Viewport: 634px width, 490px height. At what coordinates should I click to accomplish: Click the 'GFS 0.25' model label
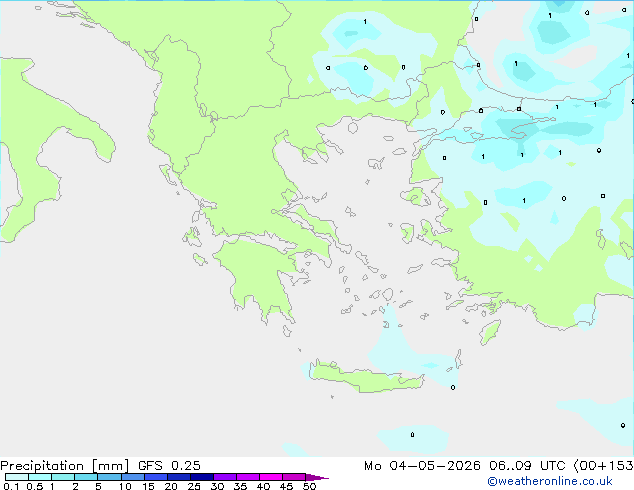[169, 466]
